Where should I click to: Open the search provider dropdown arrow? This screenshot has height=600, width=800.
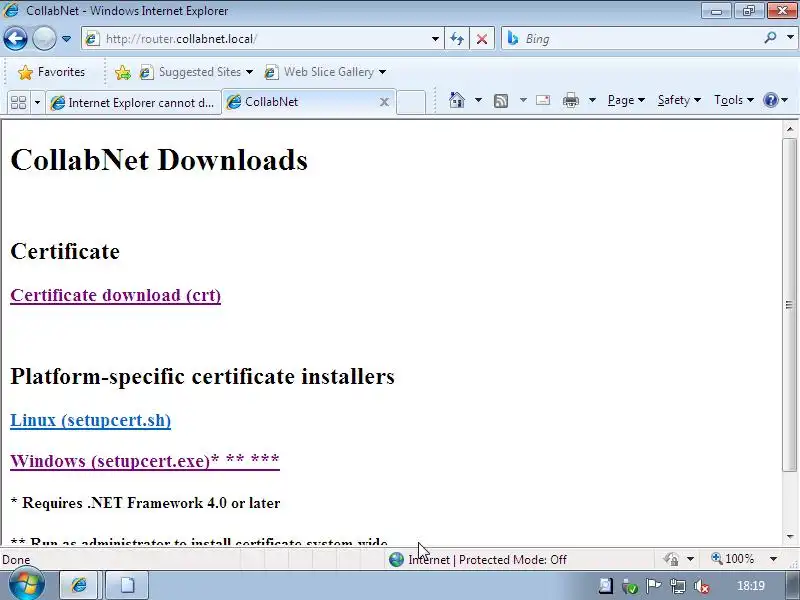click(790, 38)
